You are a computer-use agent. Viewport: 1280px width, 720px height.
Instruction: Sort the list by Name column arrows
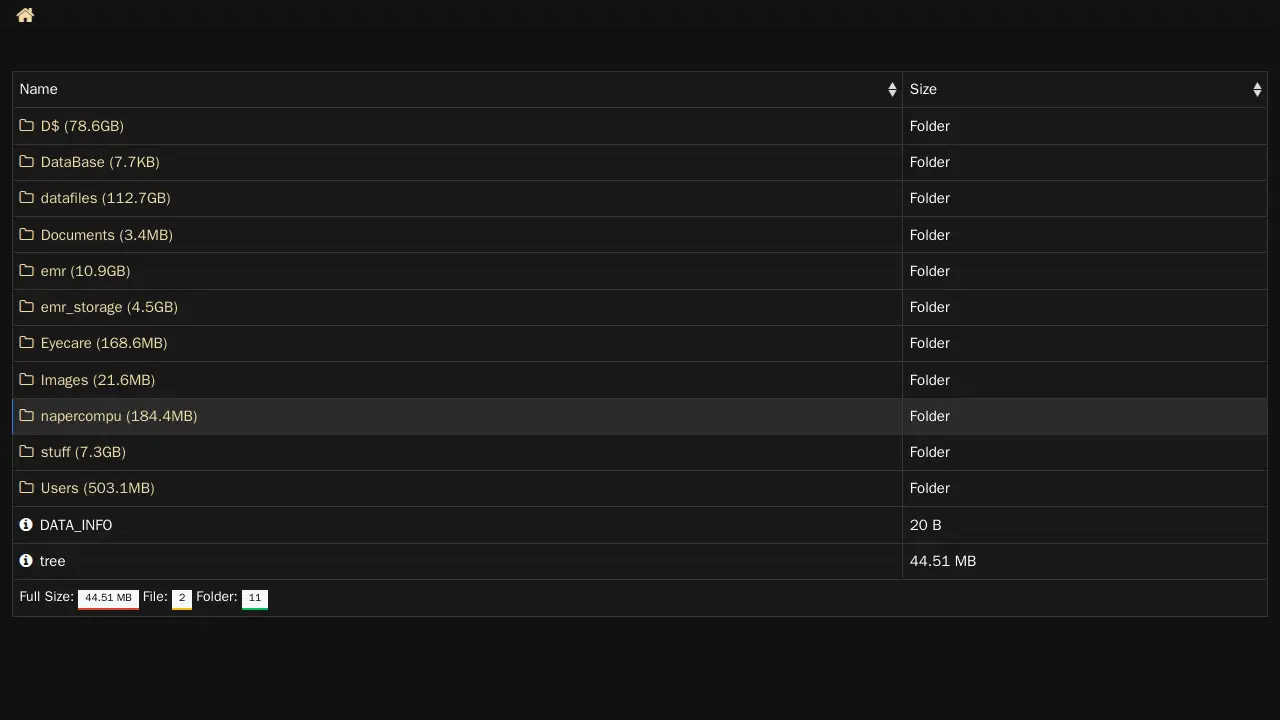[892, 90]
